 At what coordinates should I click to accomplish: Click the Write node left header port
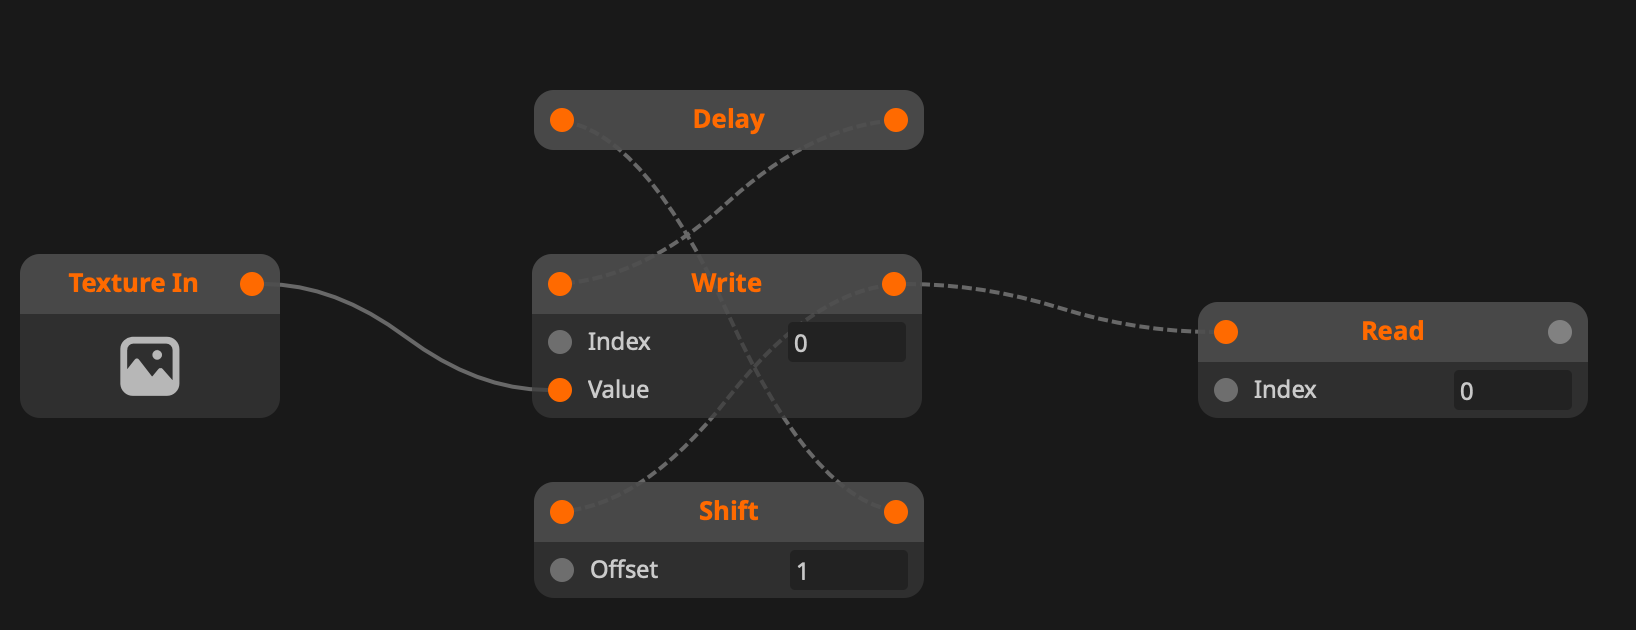coord(560,284)
